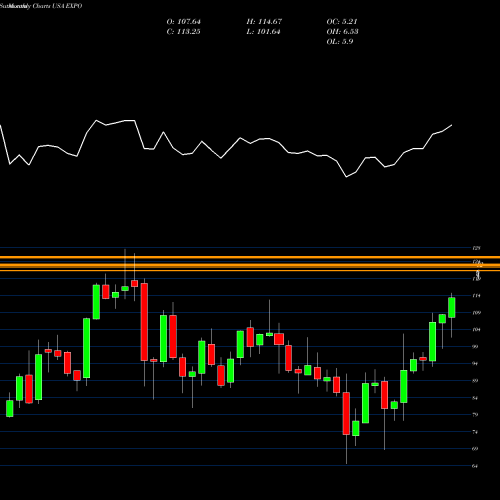Image resolution: width=500 pixels, height=500 pixels.
Task: Click the OC: 5.21 reading
Action: 342,22
